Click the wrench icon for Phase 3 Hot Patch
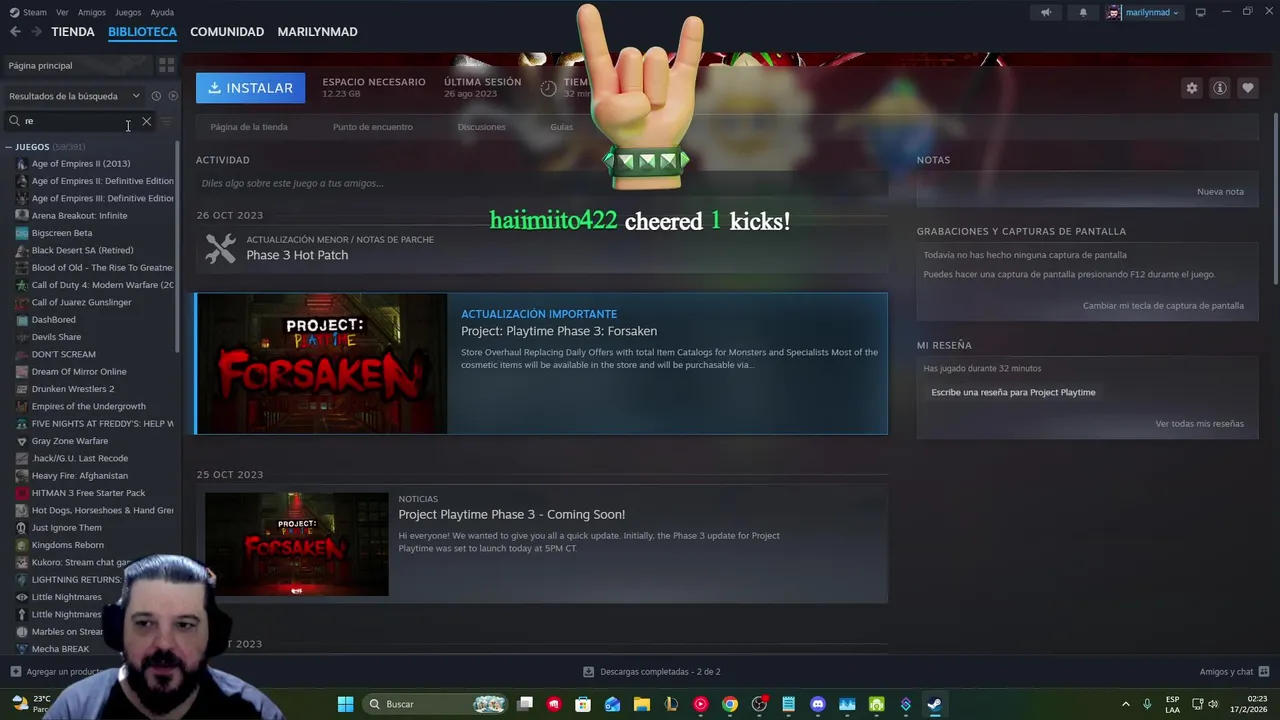 [220, 248]
